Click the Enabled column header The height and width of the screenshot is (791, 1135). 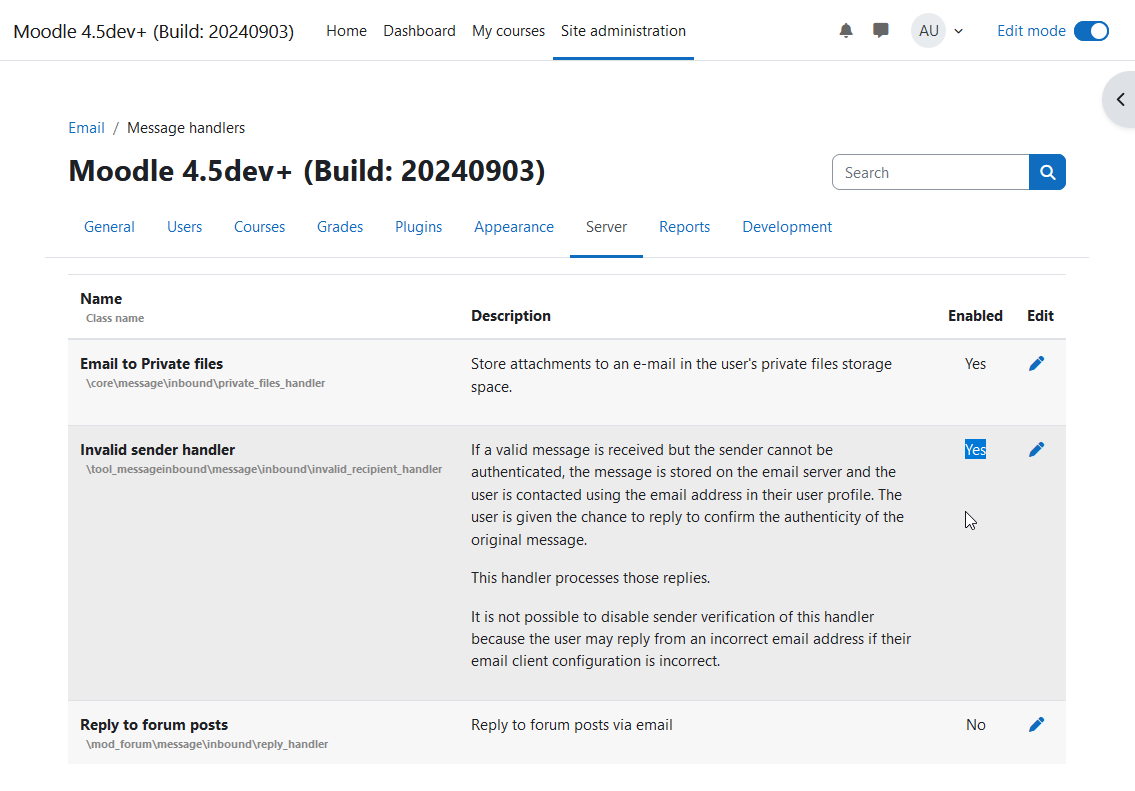(975, 316)
